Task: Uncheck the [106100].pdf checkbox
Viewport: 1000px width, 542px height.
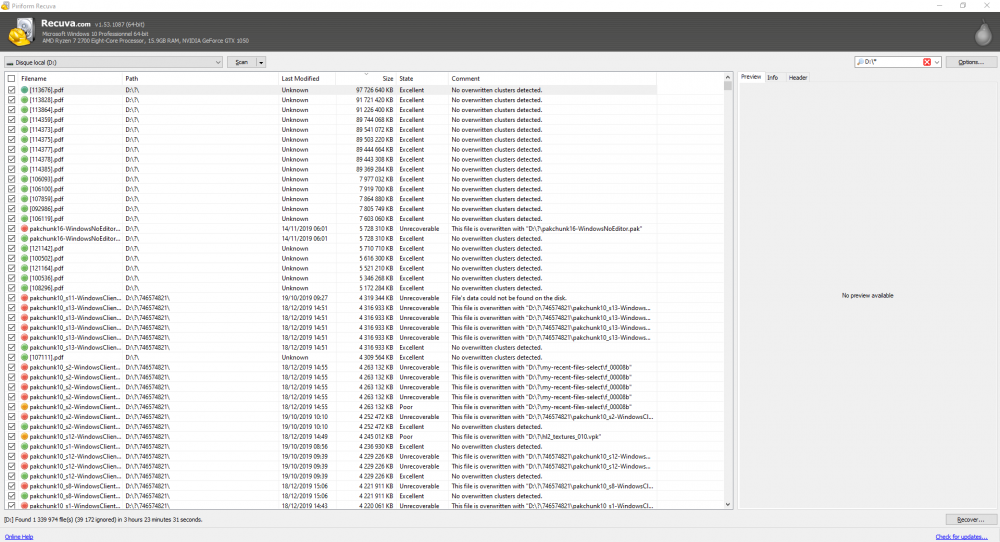Action: (11, 189)
